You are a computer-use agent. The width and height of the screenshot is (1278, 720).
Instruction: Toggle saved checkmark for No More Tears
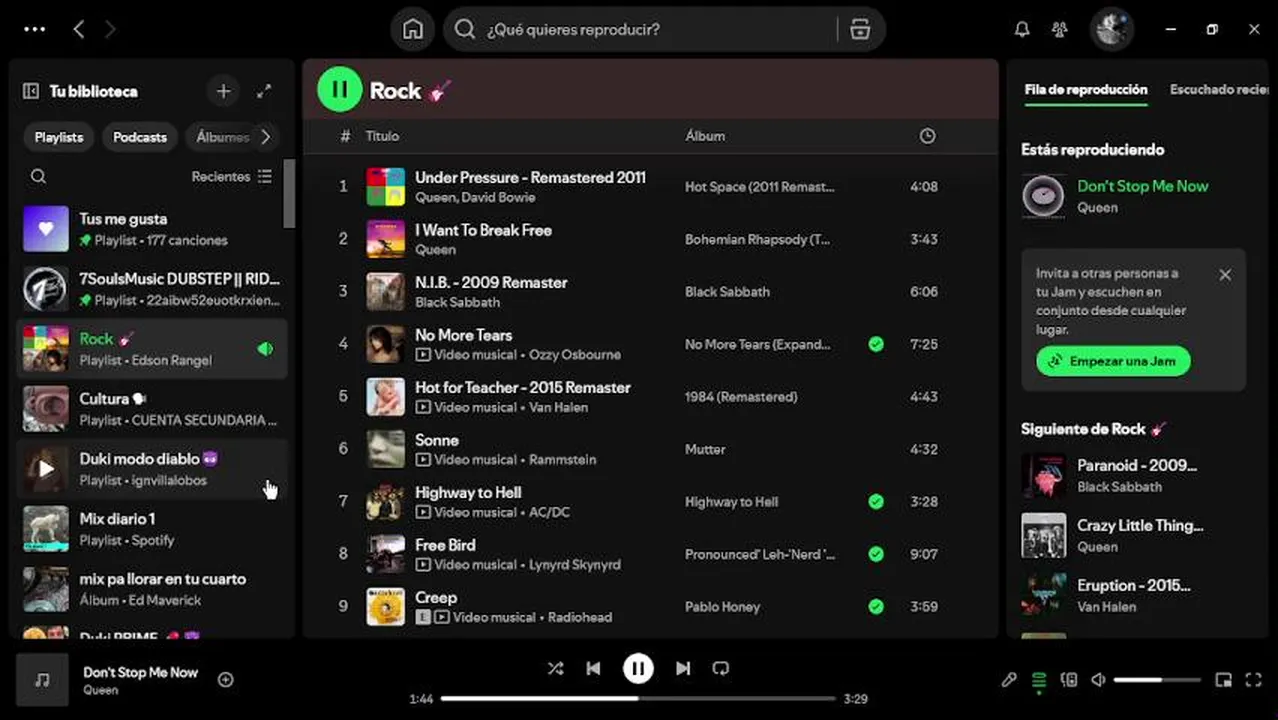pos(876,344)
